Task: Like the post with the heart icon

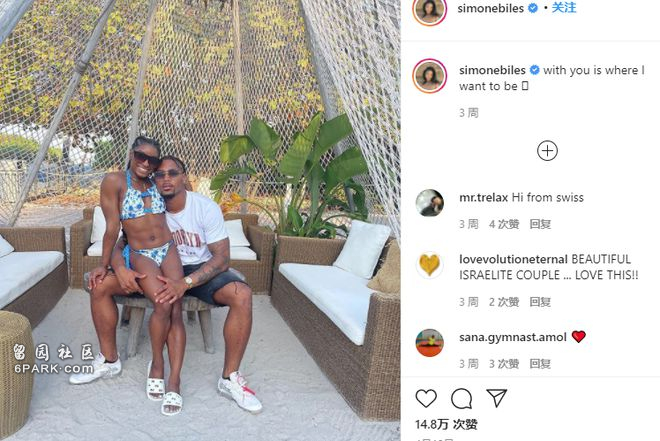Action: [x=426, y=398]
